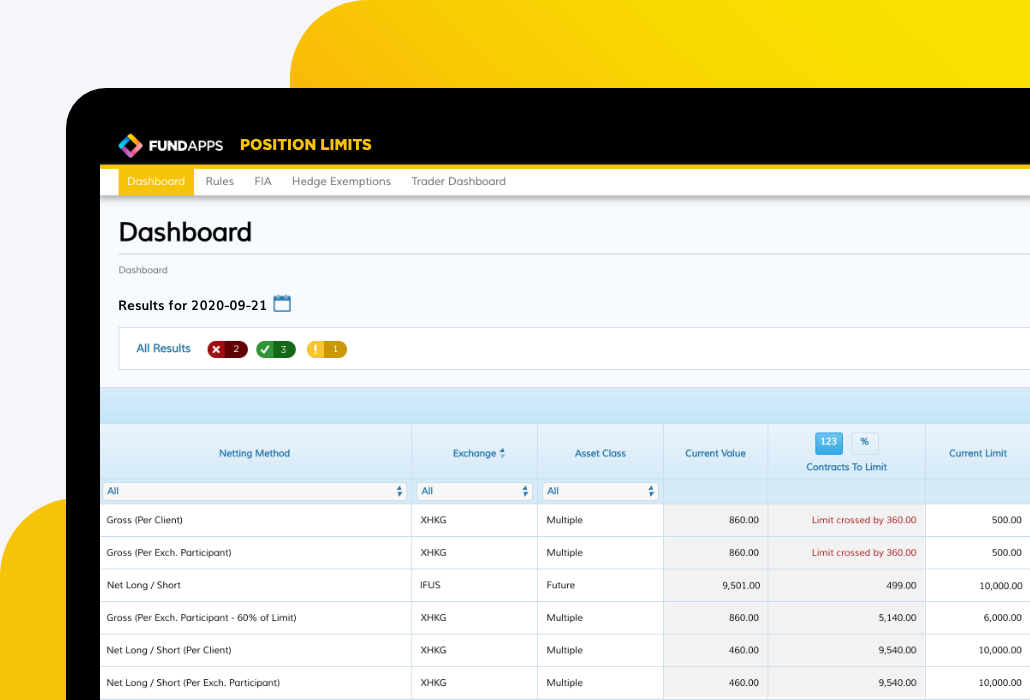Viewport: 1030px width, 700px height.
Task: Click the All Results link
Action: tap(163, 349)
